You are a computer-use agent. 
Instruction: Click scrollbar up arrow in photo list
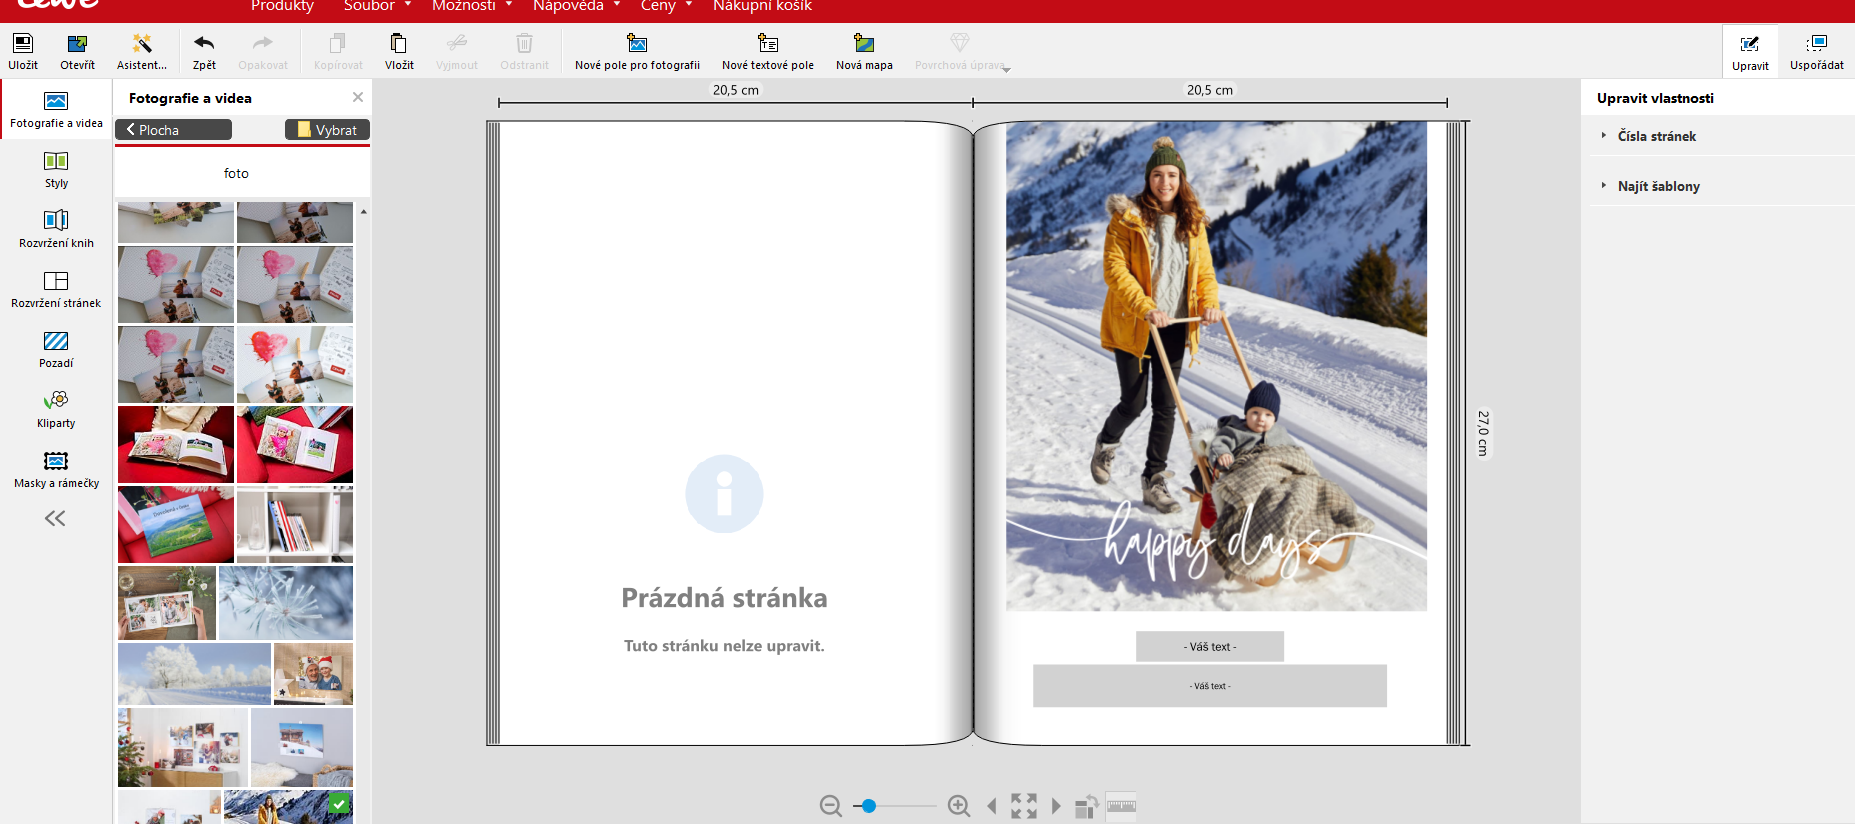pos(364,211)
